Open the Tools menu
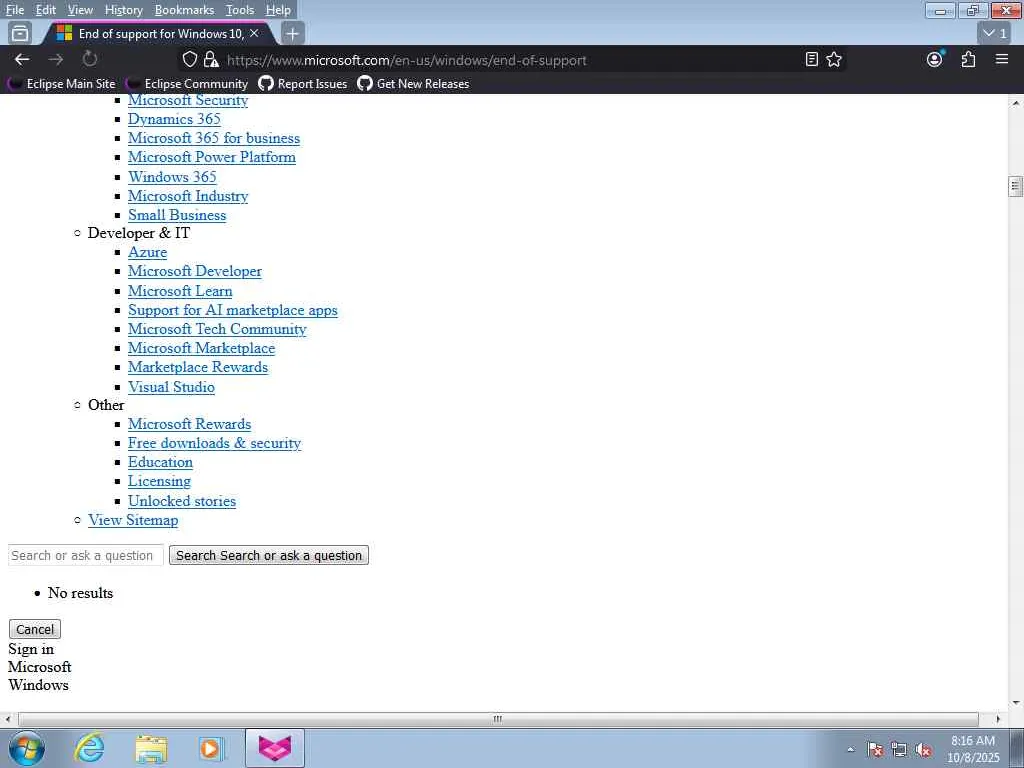Image resolution: width=1024 pixels, height=768 pixels. [240, 10]
